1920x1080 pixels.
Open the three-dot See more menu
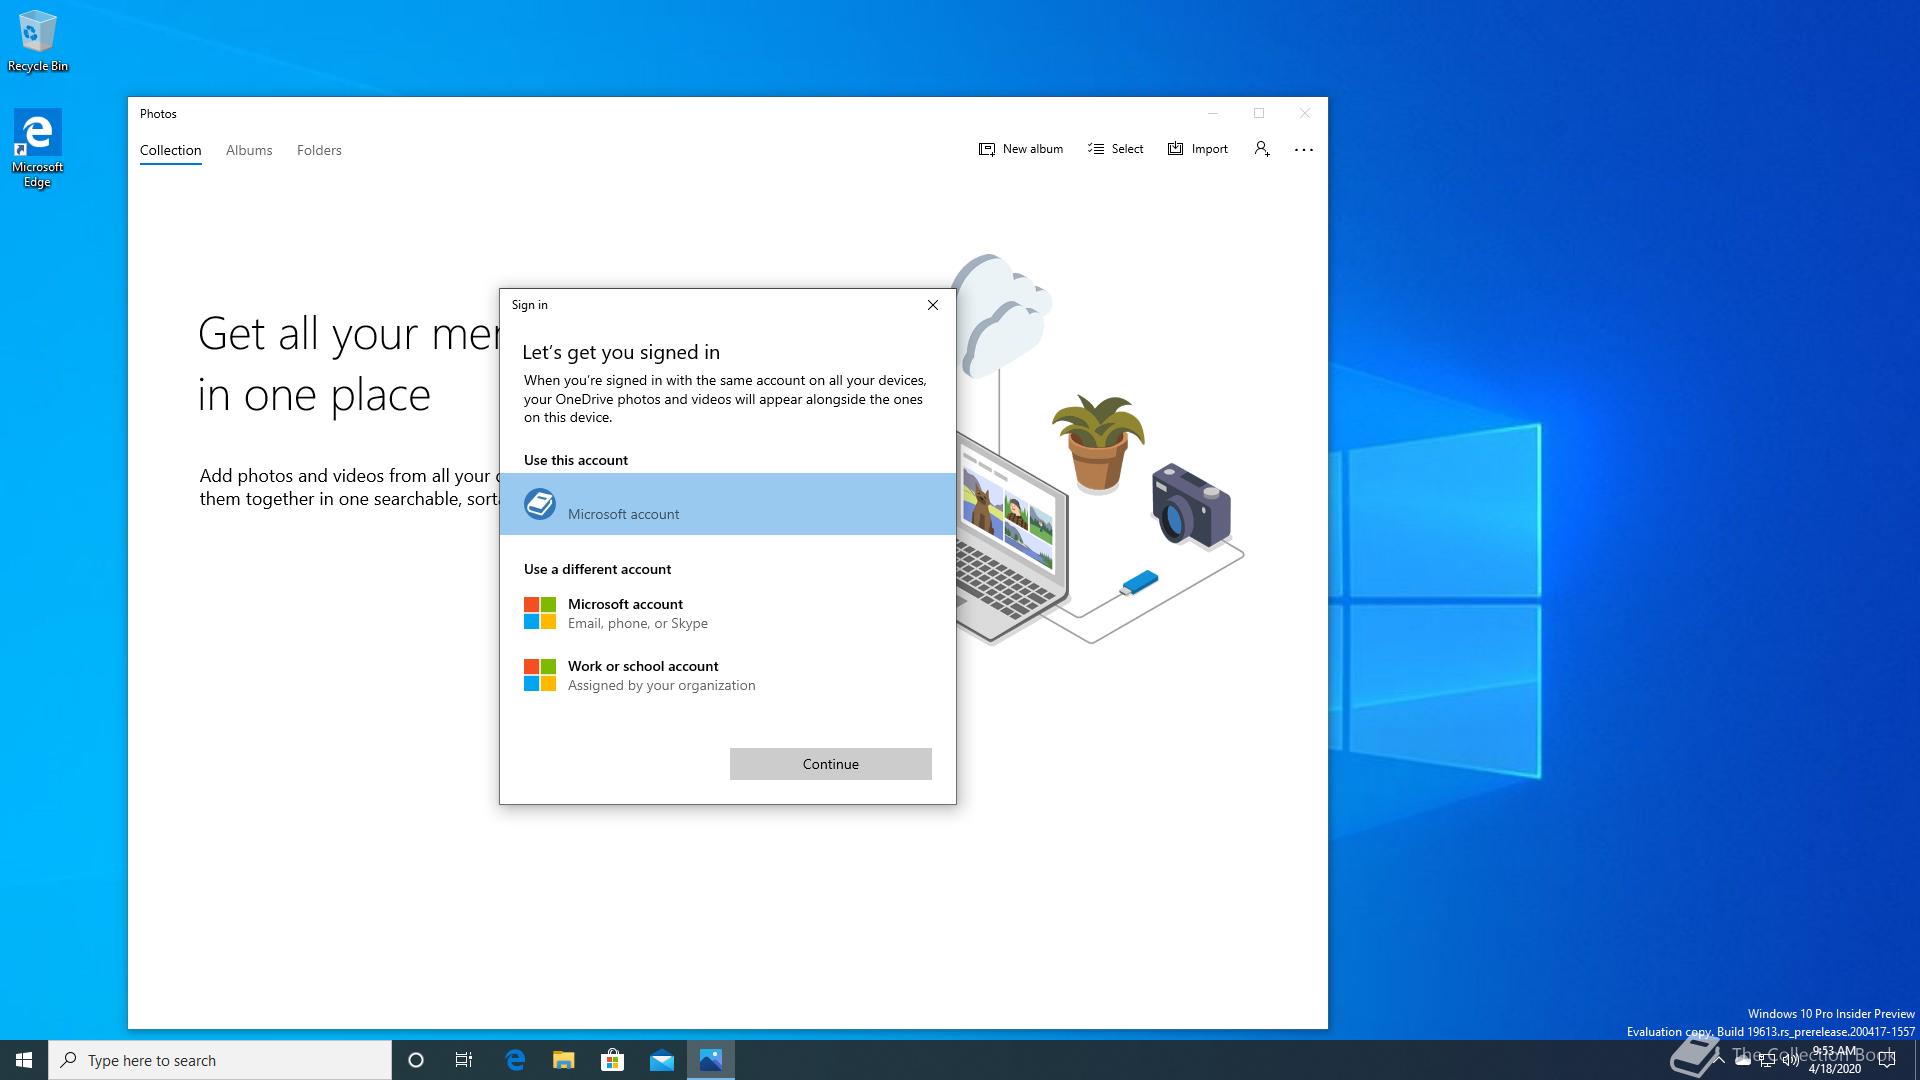tap(1304, 149)
